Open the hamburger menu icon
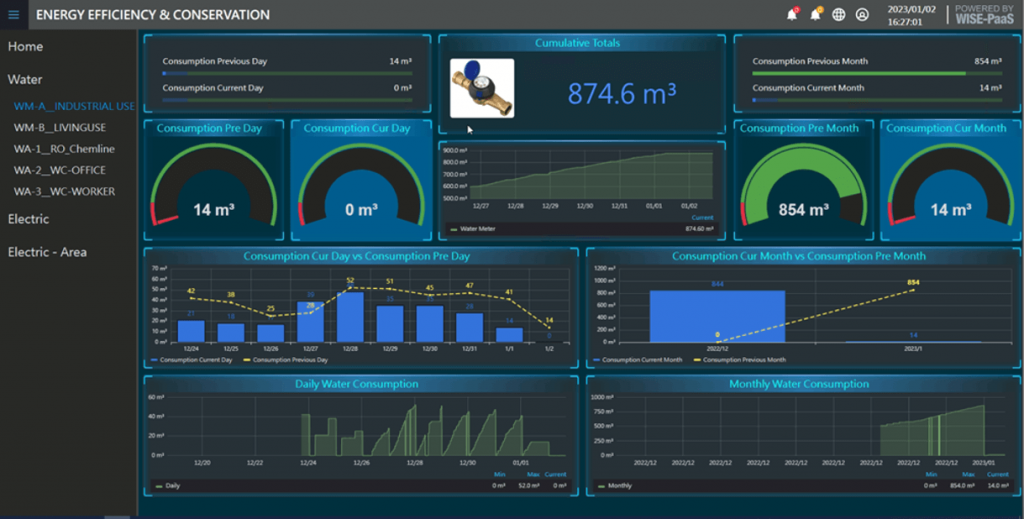This screenshot has height=519, width=1024. coord(14,15)
